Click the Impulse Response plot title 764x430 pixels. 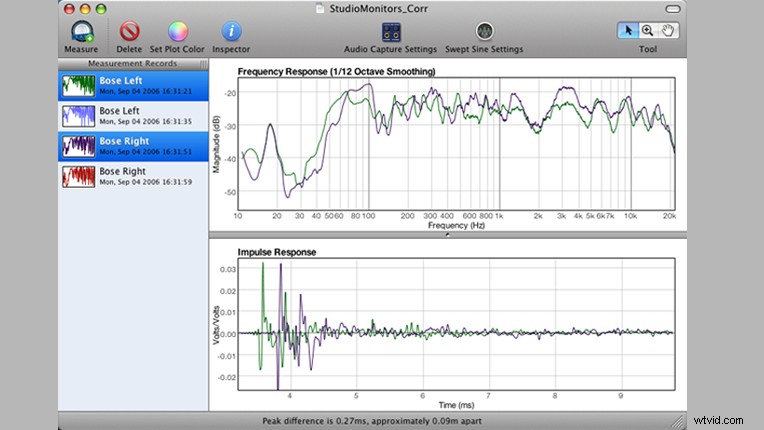pos(277,252)
